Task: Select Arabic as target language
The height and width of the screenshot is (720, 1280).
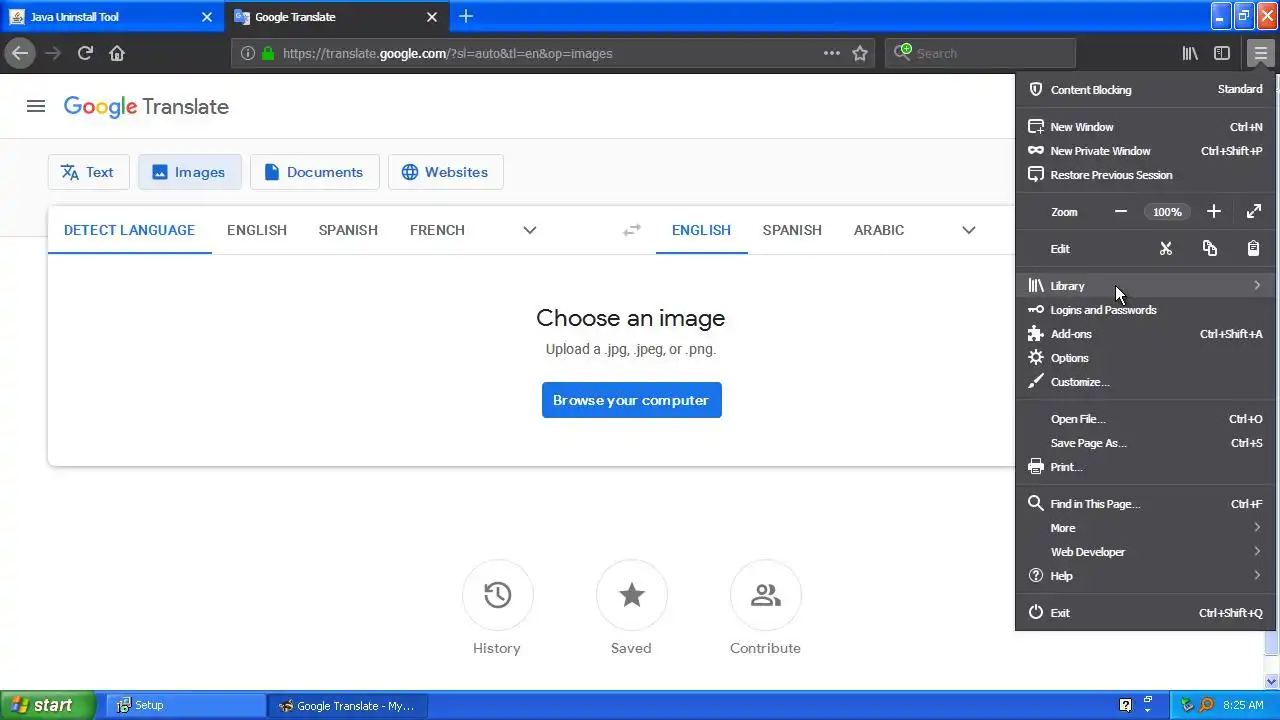Action: coord(879,230)
